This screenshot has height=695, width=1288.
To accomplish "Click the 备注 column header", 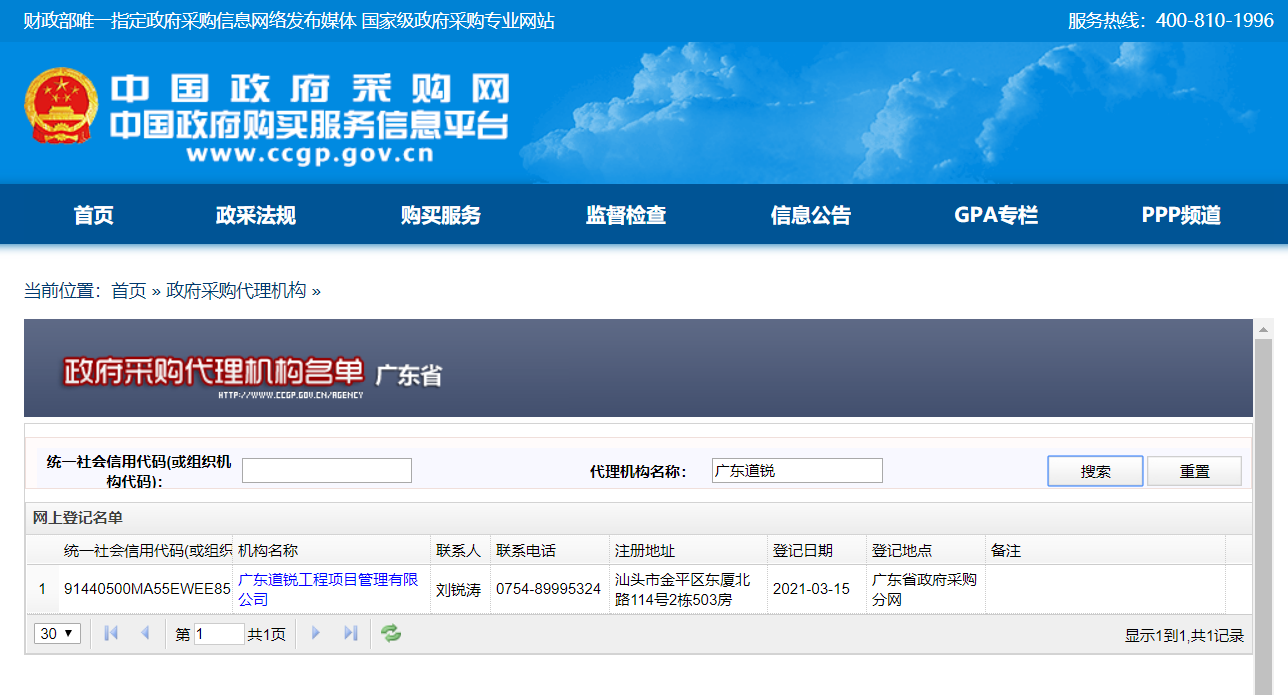I will 1105,550.
